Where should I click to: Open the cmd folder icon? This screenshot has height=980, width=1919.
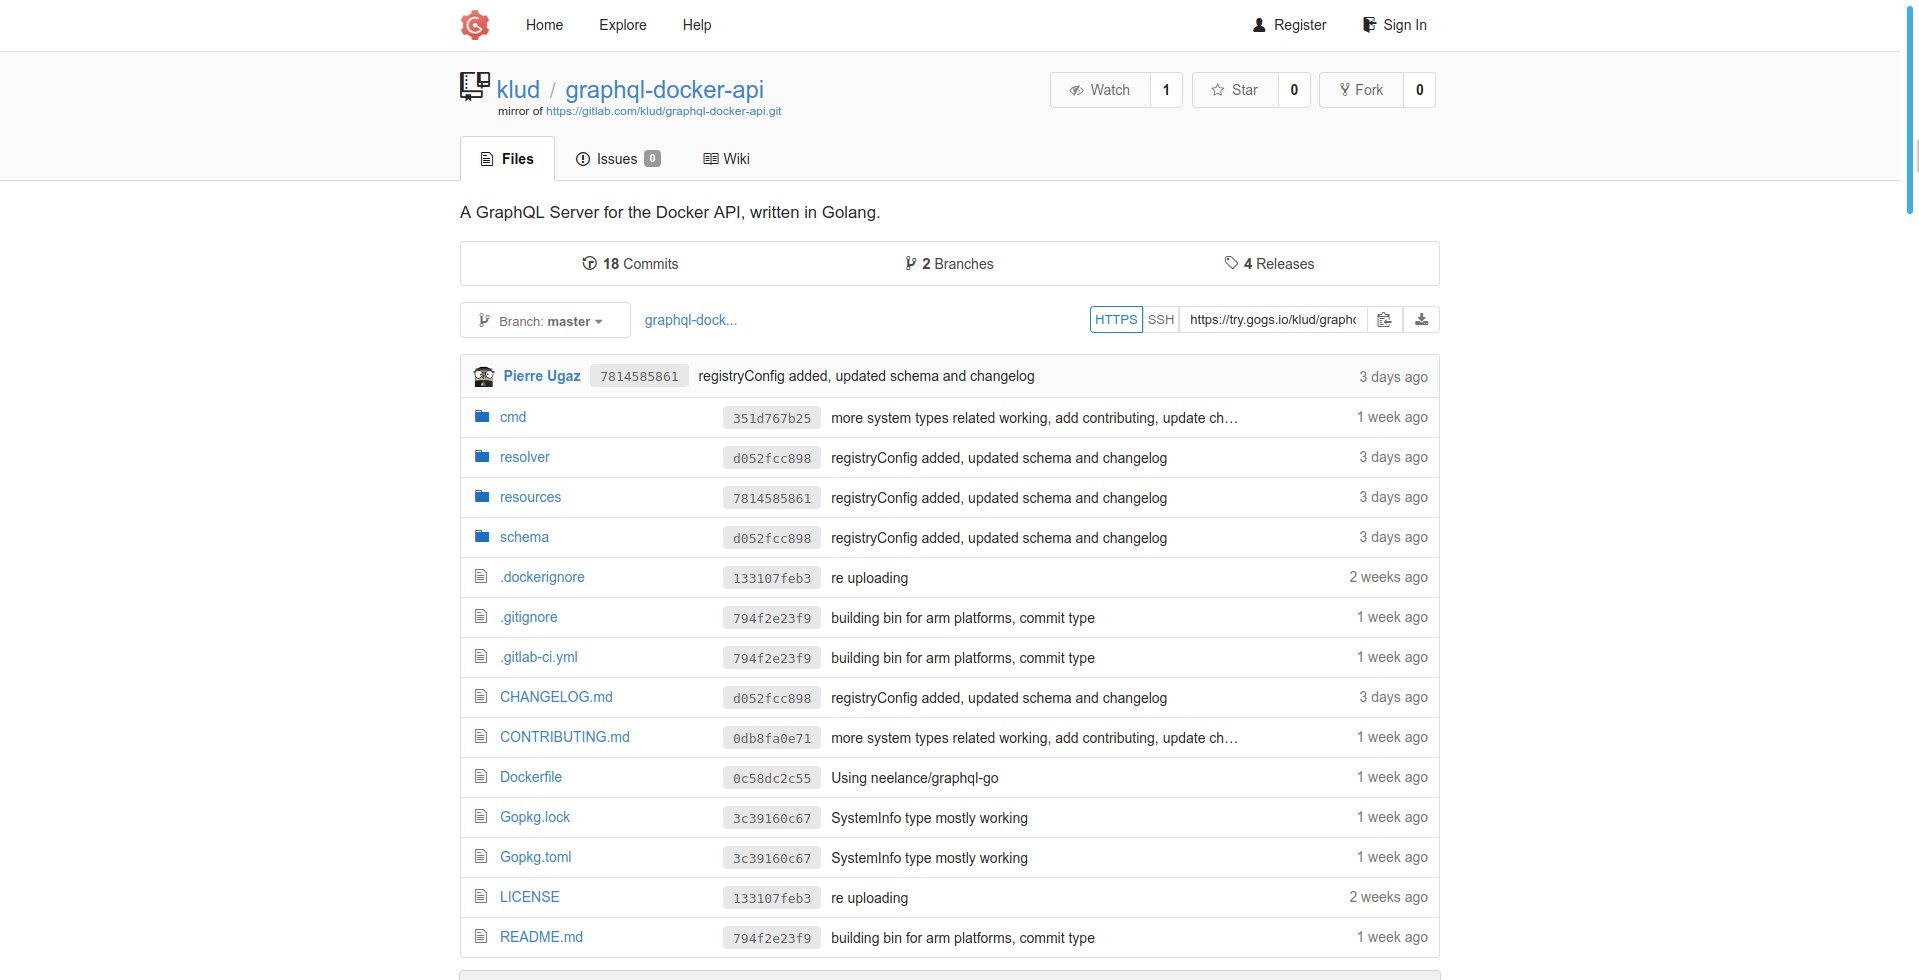point(482,417)
